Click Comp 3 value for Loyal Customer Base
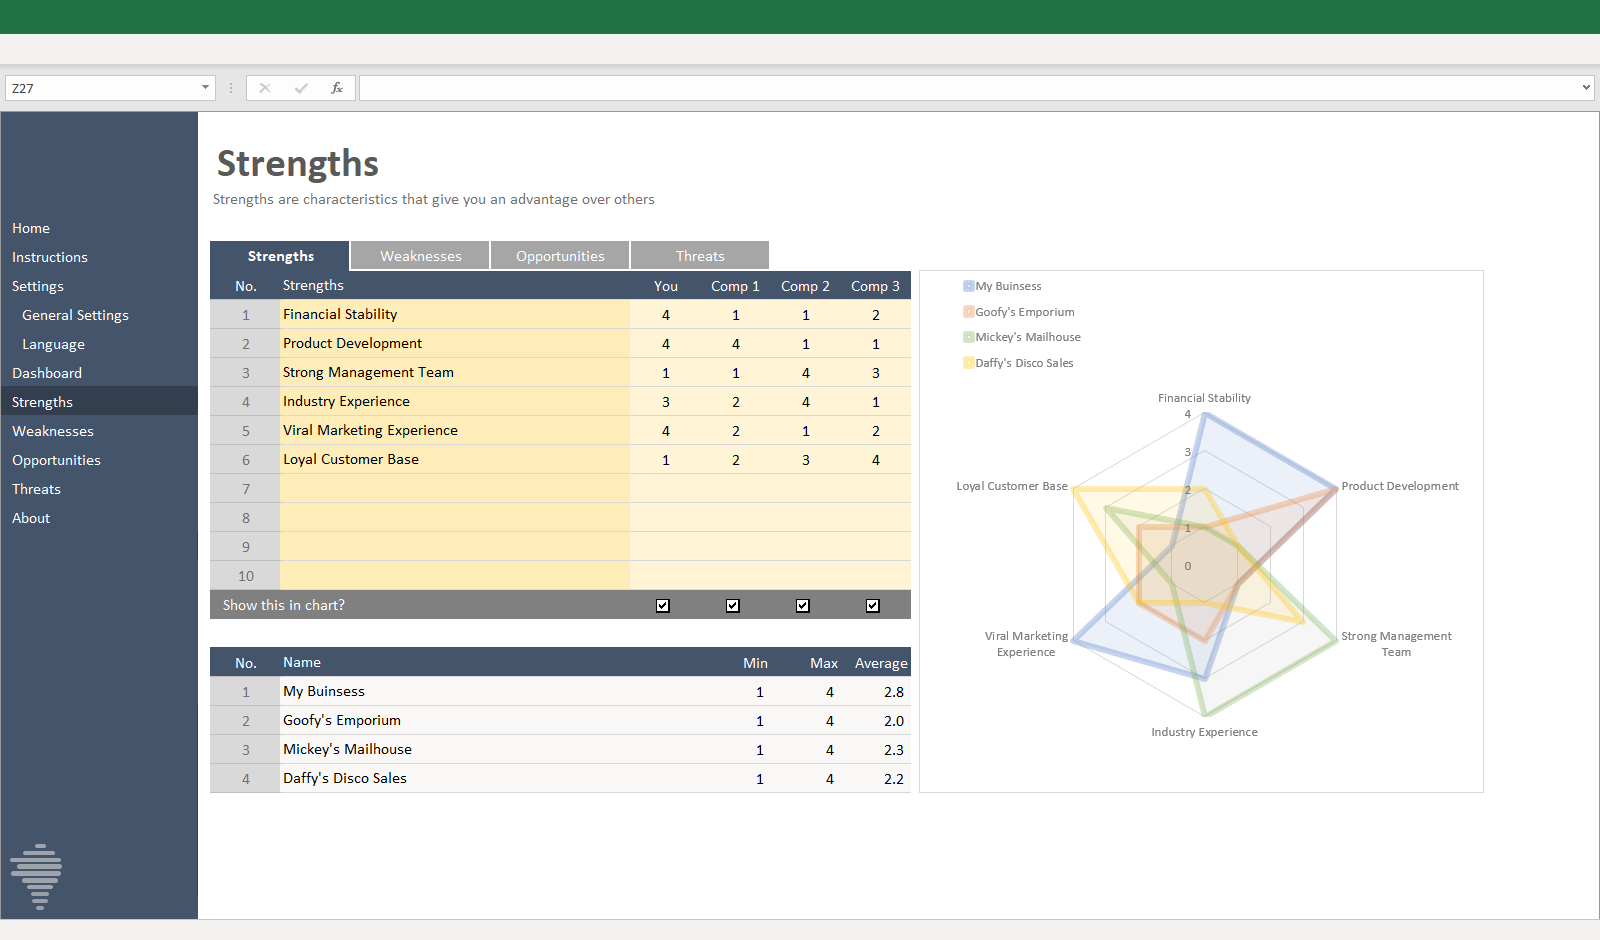The width and height of the screenshot is (1600, 940). click(876, 460)
